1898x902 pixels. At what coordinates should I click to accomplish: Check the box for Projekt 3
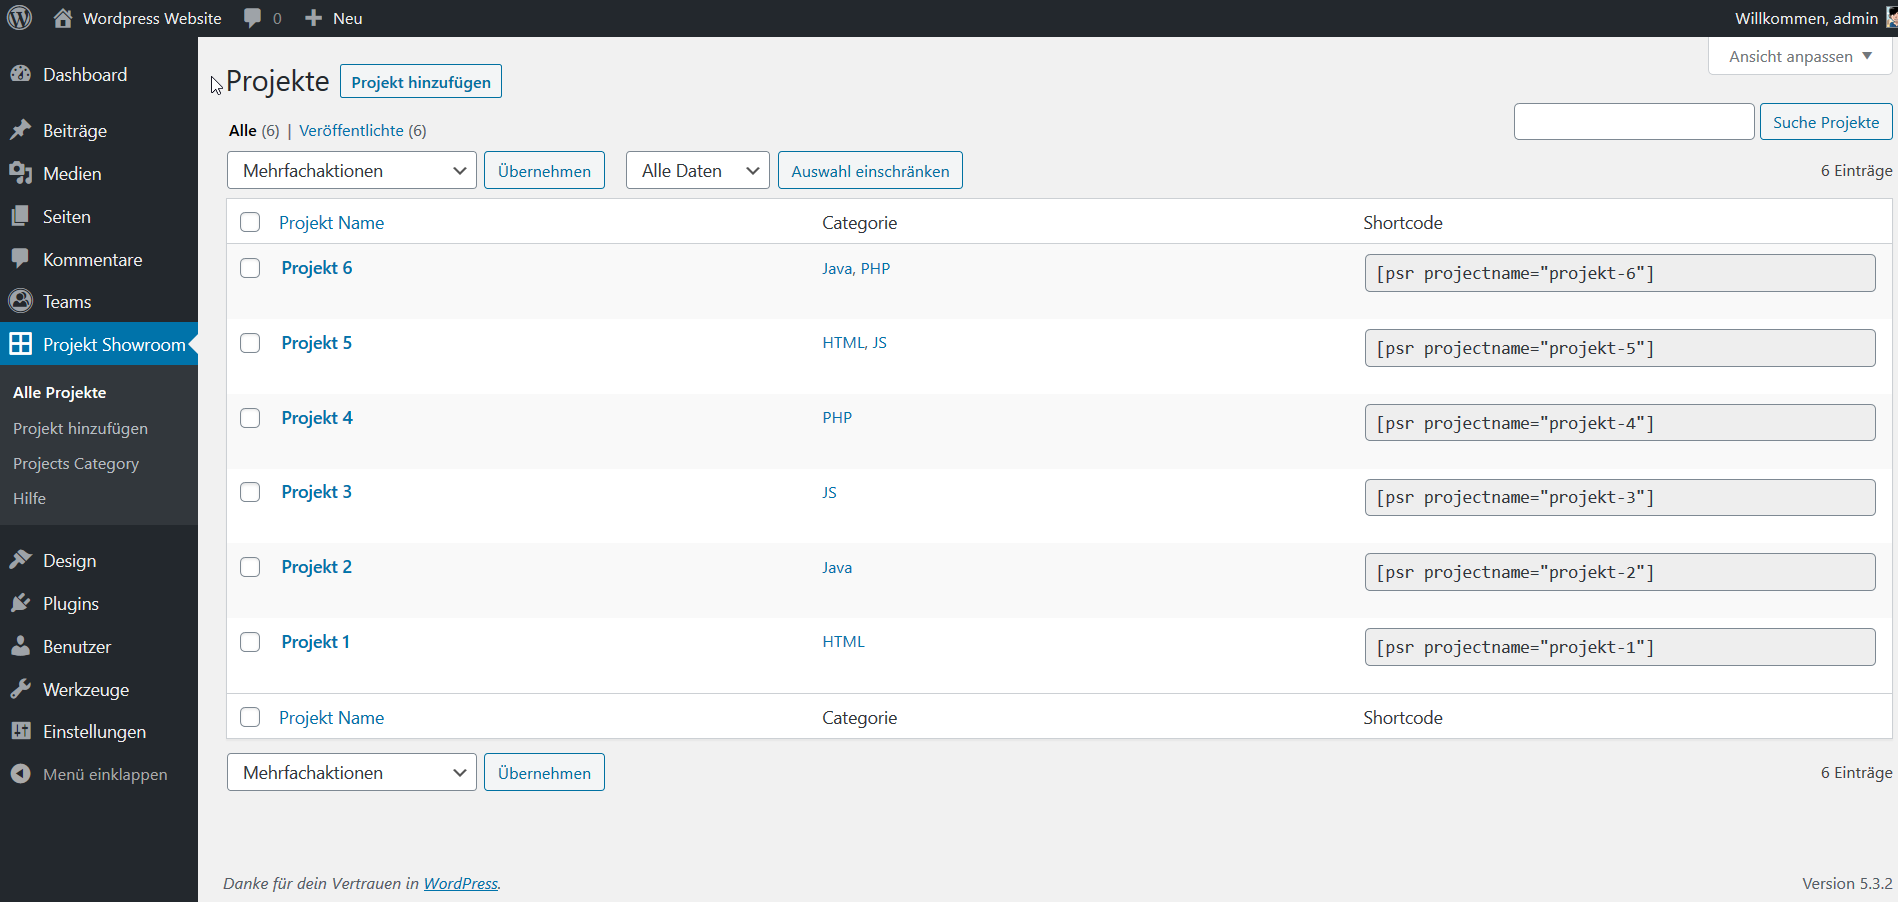(x=250, y=492)
